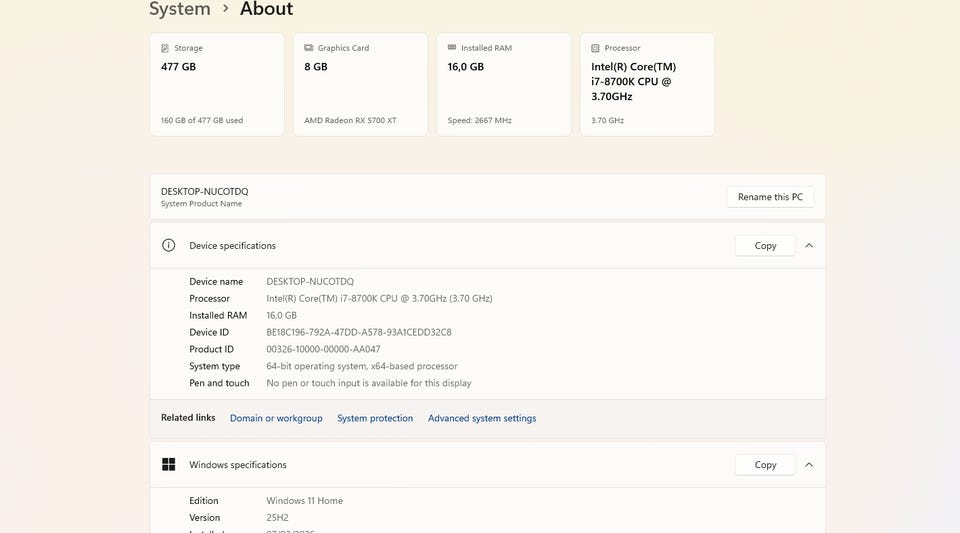Select the '160 GB of 477 GB used' text
The image size is (960, 533).
202,120
